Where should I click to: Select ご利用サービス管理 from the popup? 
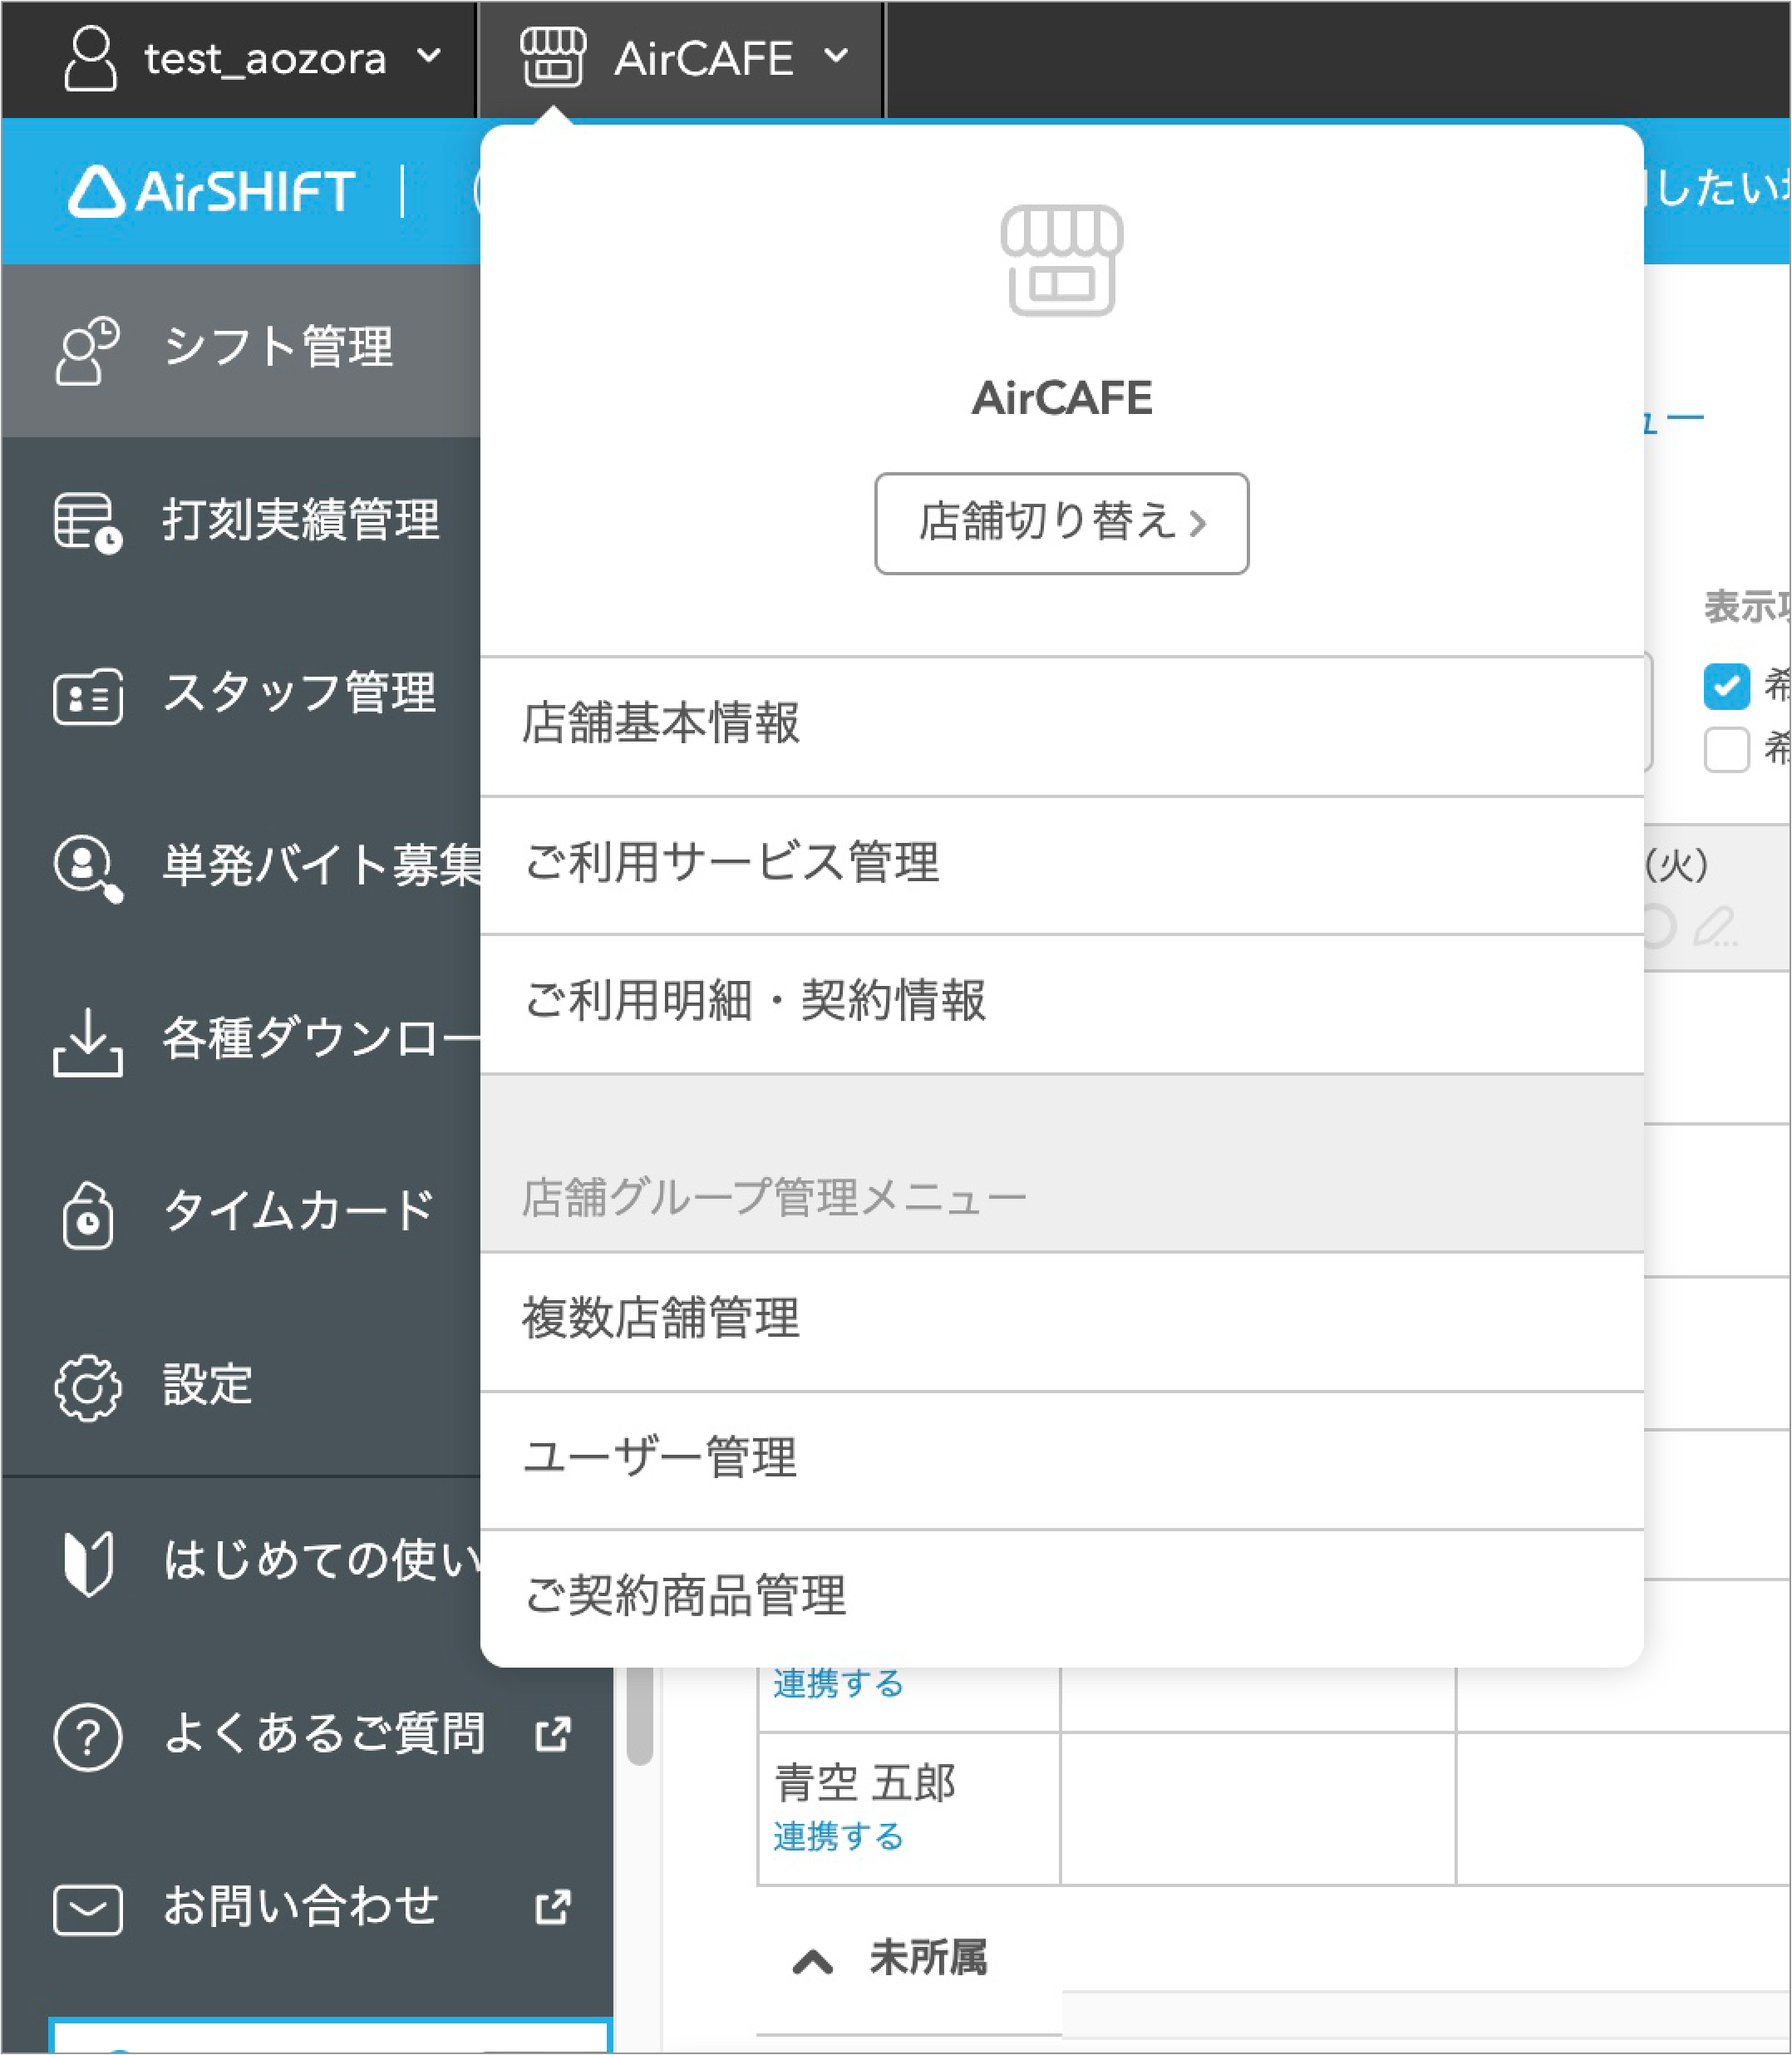(x=1061, y=865)
